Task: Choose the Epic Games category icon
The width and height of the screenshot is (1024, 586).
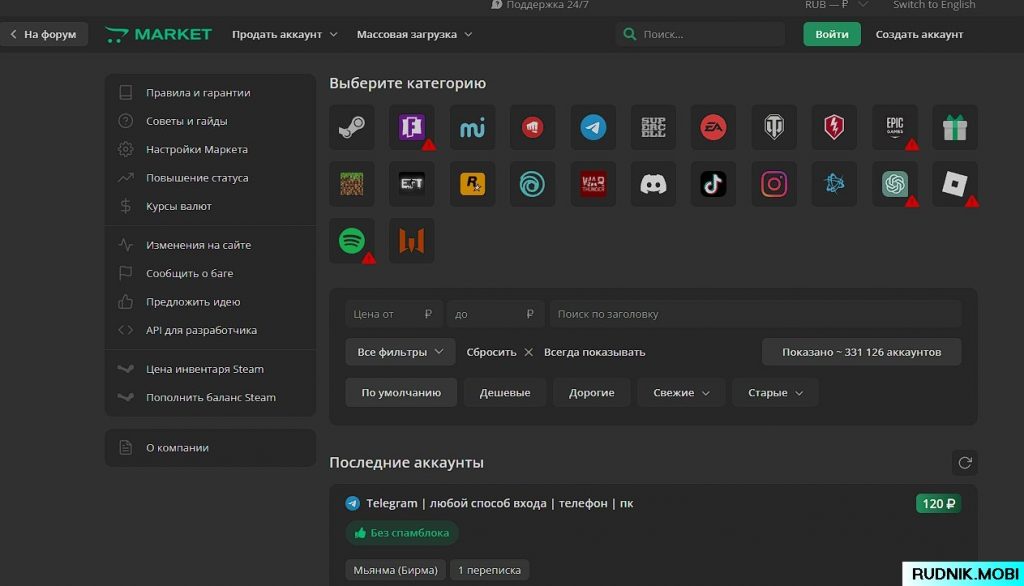Action: click(894, 128)
